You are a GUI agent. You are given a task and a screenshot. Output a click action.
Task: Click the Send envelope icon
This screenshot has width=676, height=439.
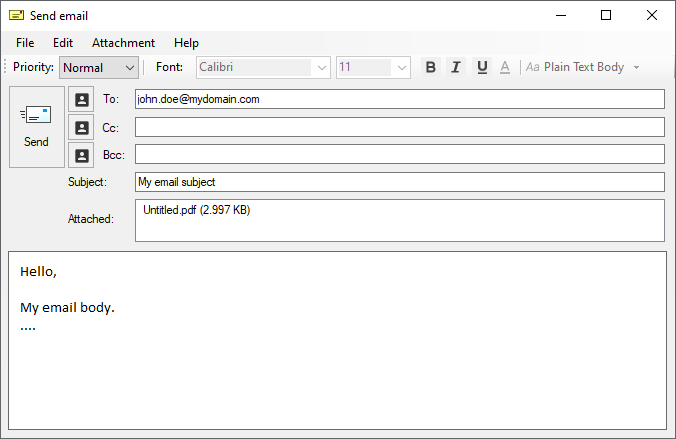point(36,115)
